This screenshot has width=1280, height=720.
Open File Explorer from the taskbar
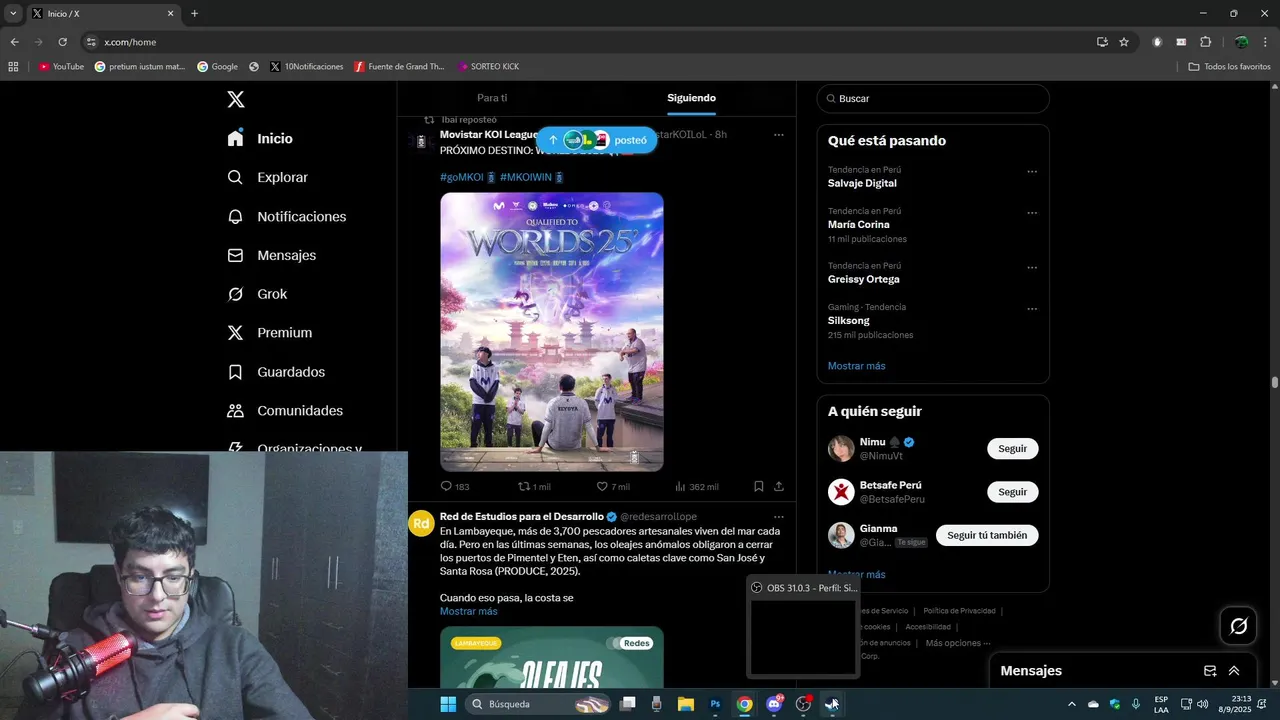pyautogui.click(x=686, y=704)
